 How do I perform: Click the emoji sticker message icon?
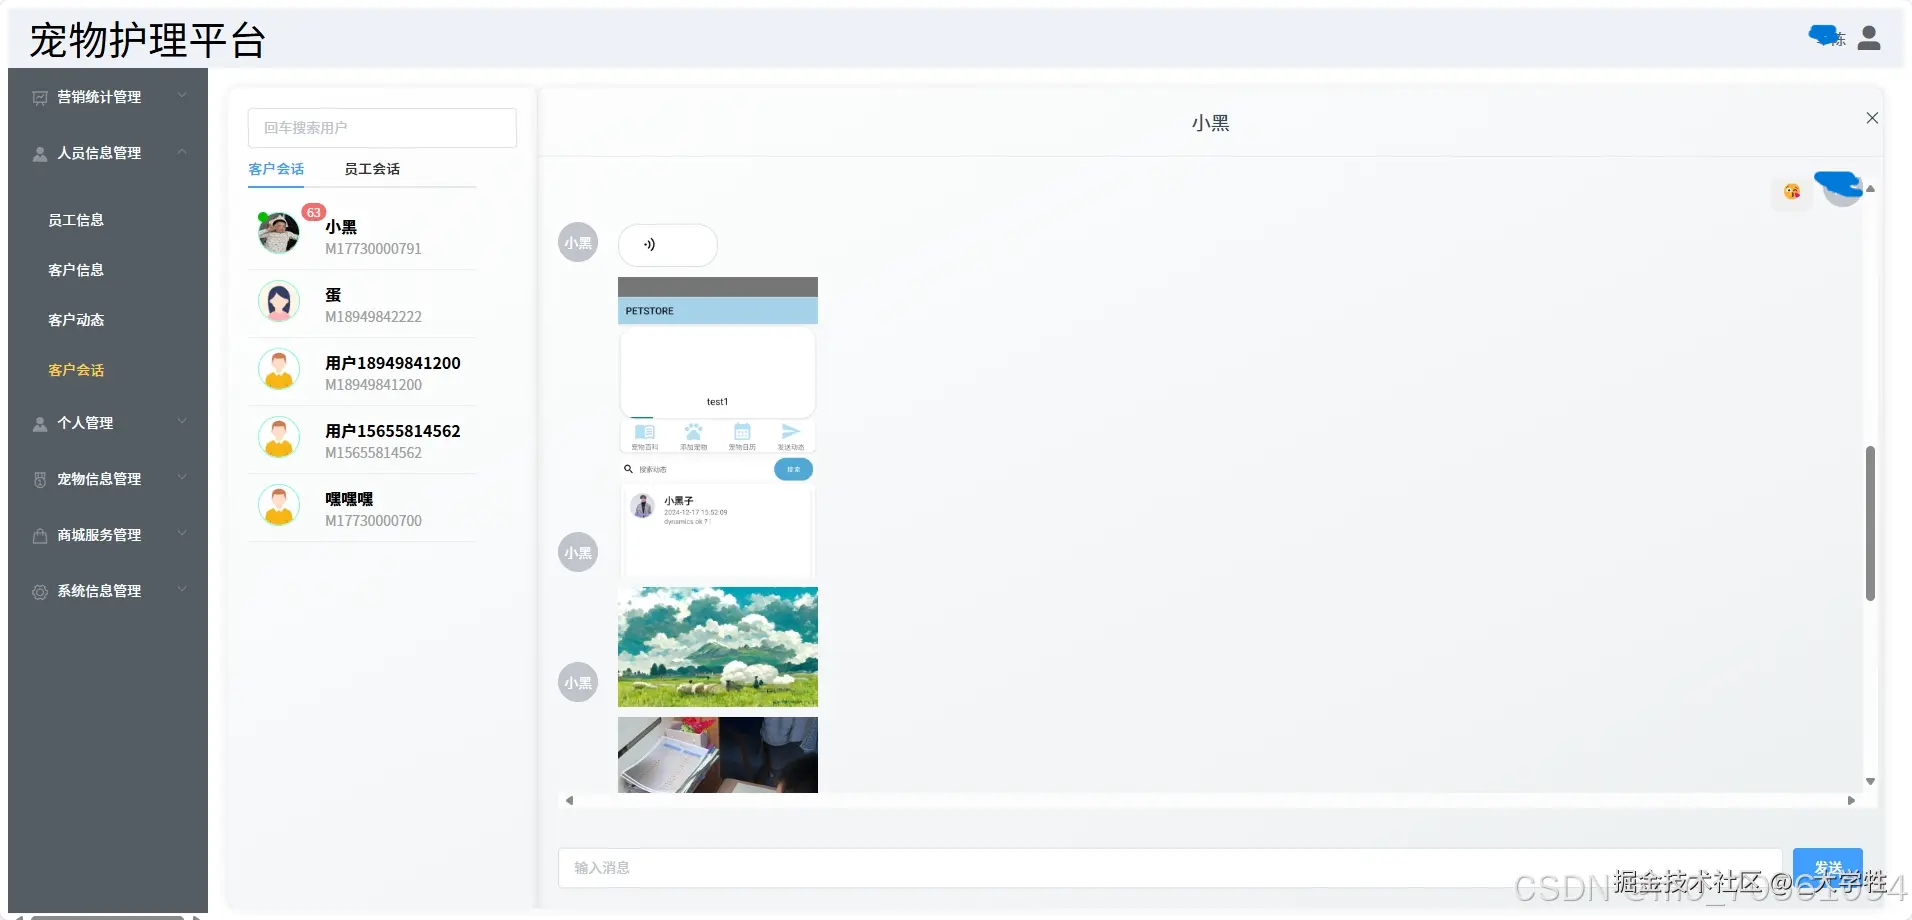point(1791,191)
